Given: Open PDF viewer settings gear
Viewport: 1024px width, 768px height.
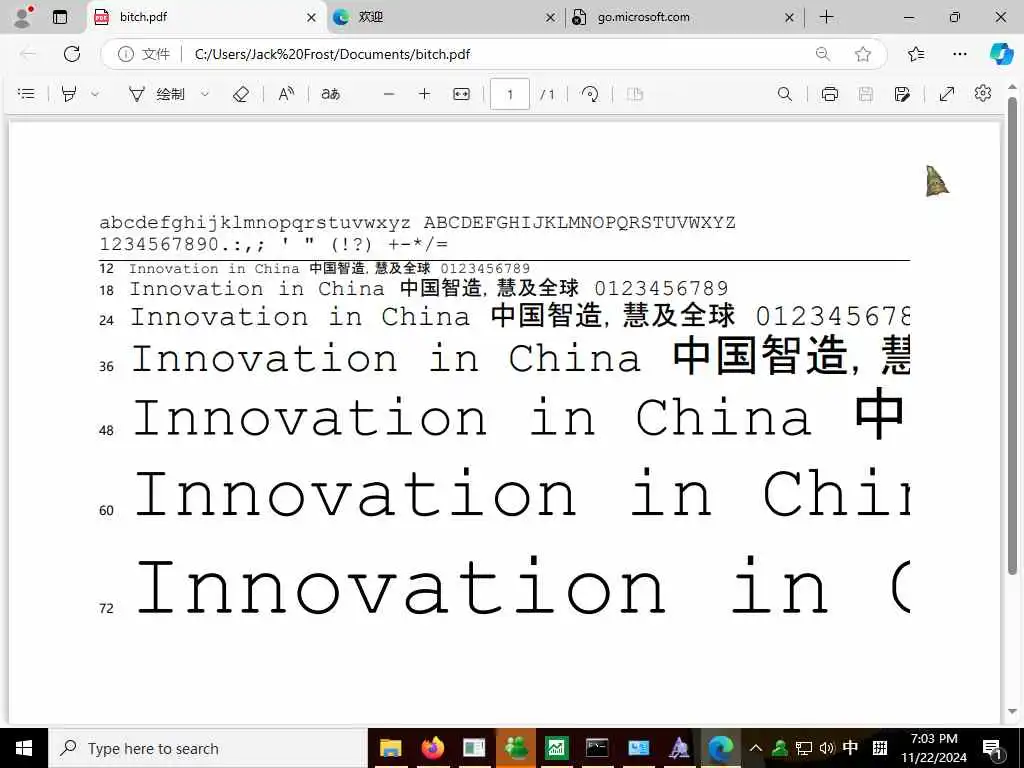Looking at the screenshot, I should coord(982,94).
